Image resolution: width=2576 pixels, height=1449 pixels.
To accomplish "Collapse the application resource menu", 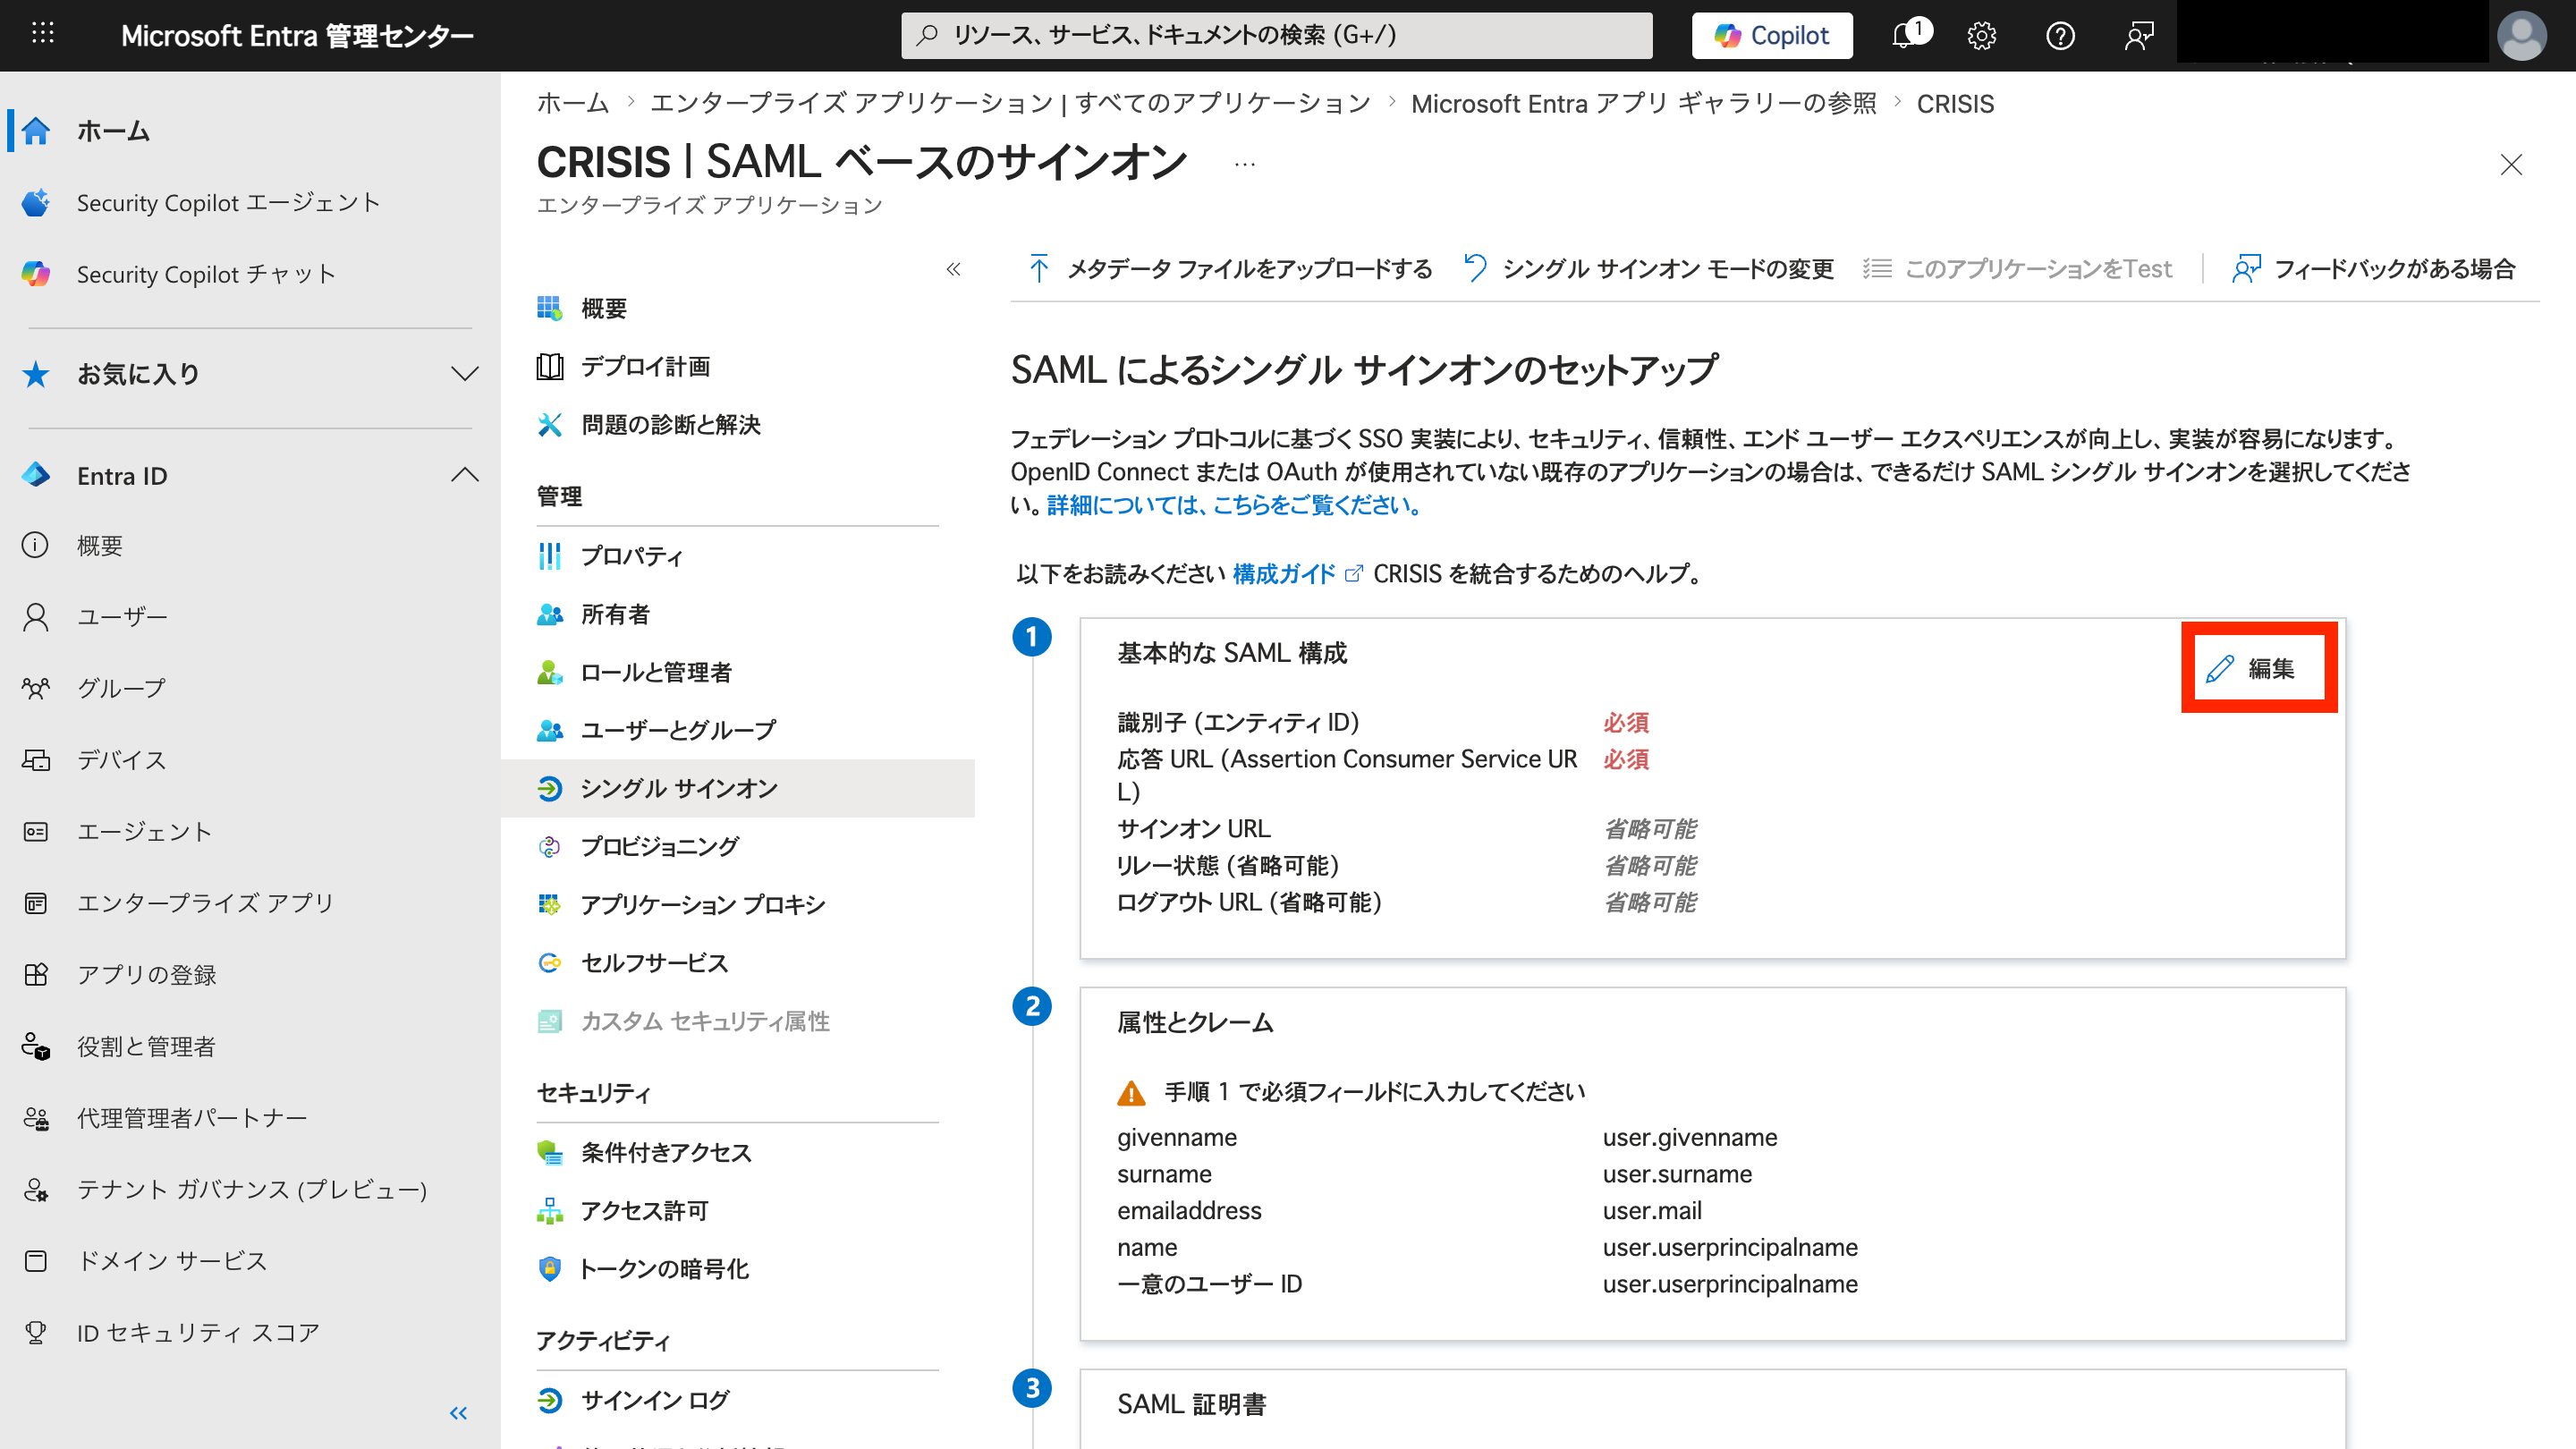I will pos(953,269).
